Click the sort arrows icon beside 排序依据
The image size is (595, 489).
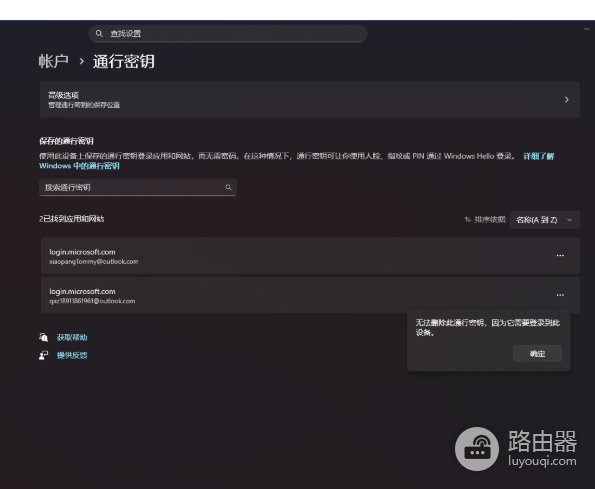click(x=468, y=219)
